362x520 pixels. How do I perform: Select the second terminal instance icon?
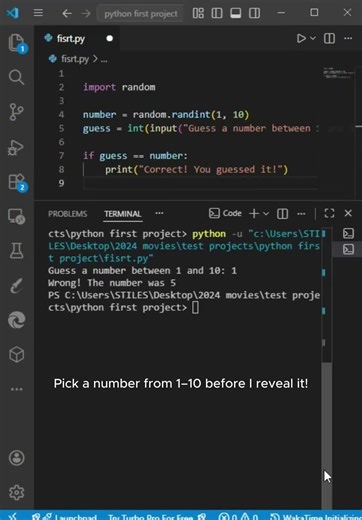tap(348, 249)
